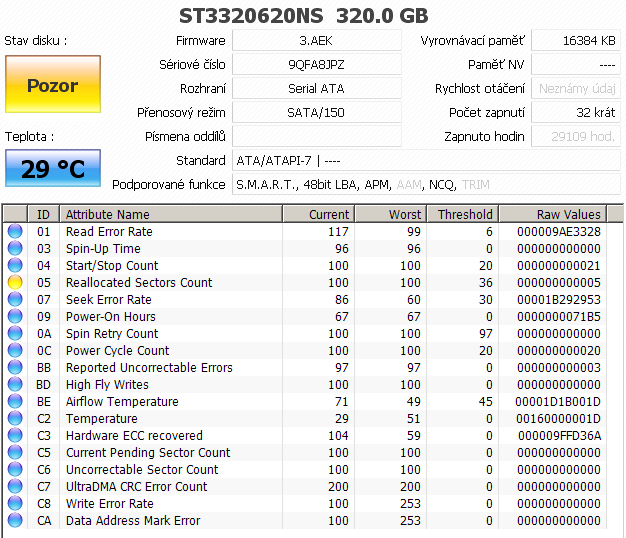Select the UltraDMA CRC Error Count attribute name

click(x=137, y=487)
